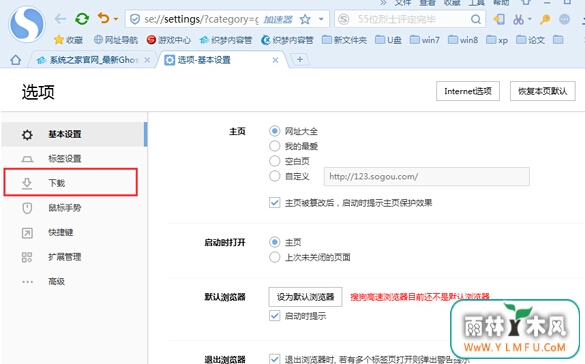
Task: Click the round chat face toolbar icon
Action: coord(564,19)
